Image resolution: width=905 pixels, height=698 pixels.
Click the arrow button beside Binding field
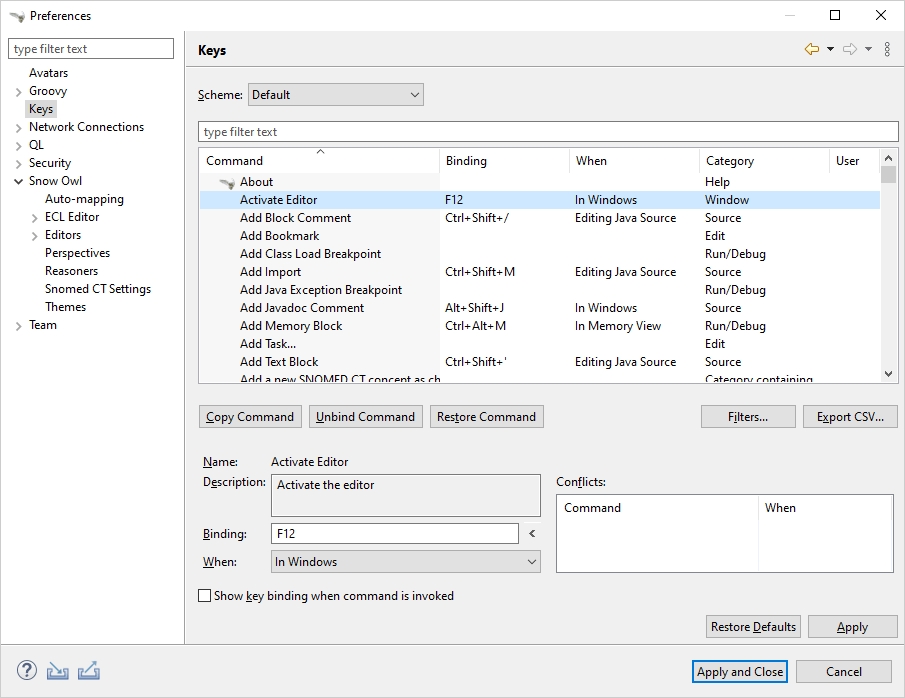tap(532, 534)
